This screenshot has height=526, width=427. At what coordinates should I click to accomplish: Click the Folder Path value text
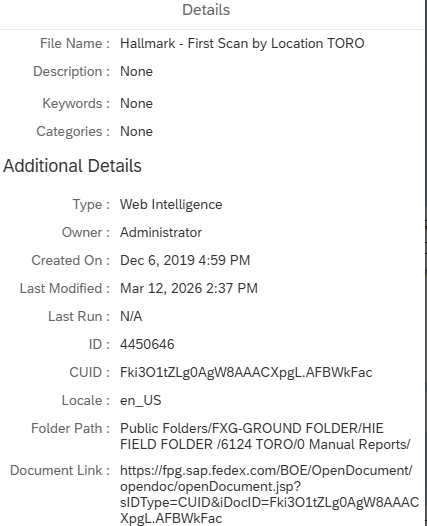[265, 436]
